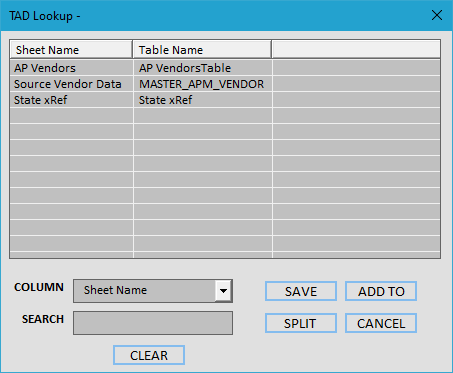Screen dimensions: 453x373
Task: Select the Source Vendor Data cell
Action: click(71, 84)
